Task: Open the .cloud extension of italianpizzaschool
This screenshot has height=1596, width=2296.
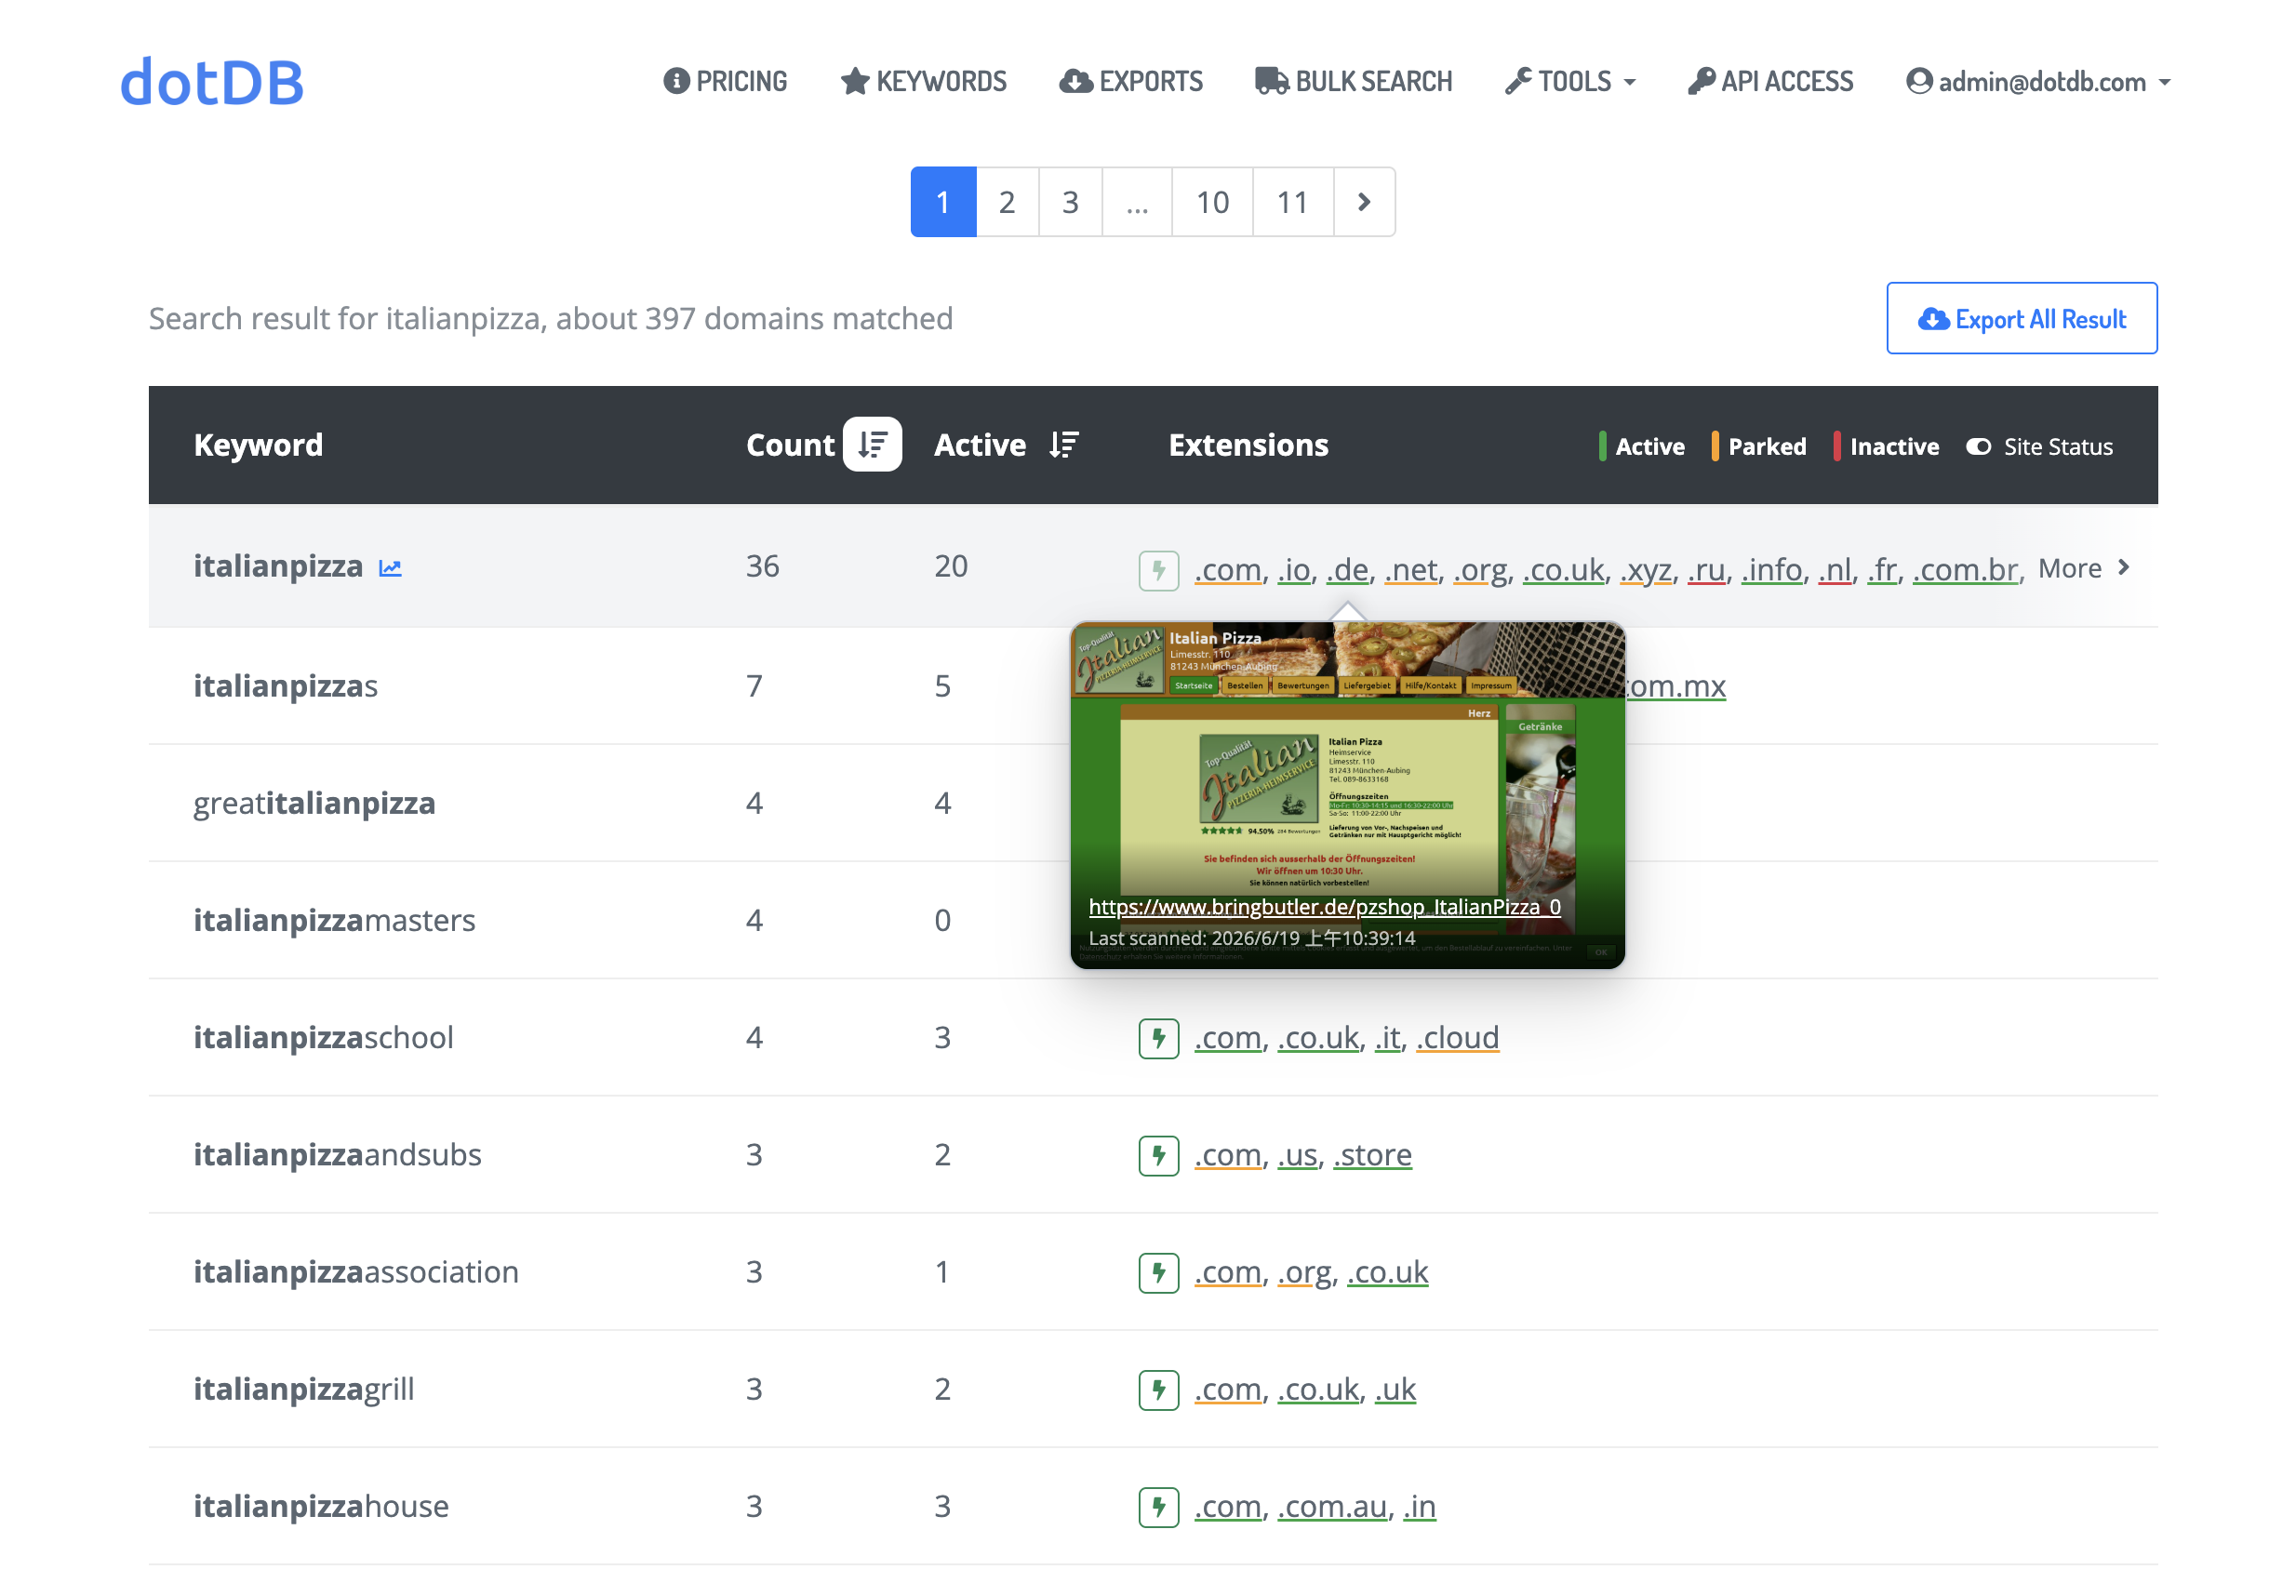Action: 1457,1037
